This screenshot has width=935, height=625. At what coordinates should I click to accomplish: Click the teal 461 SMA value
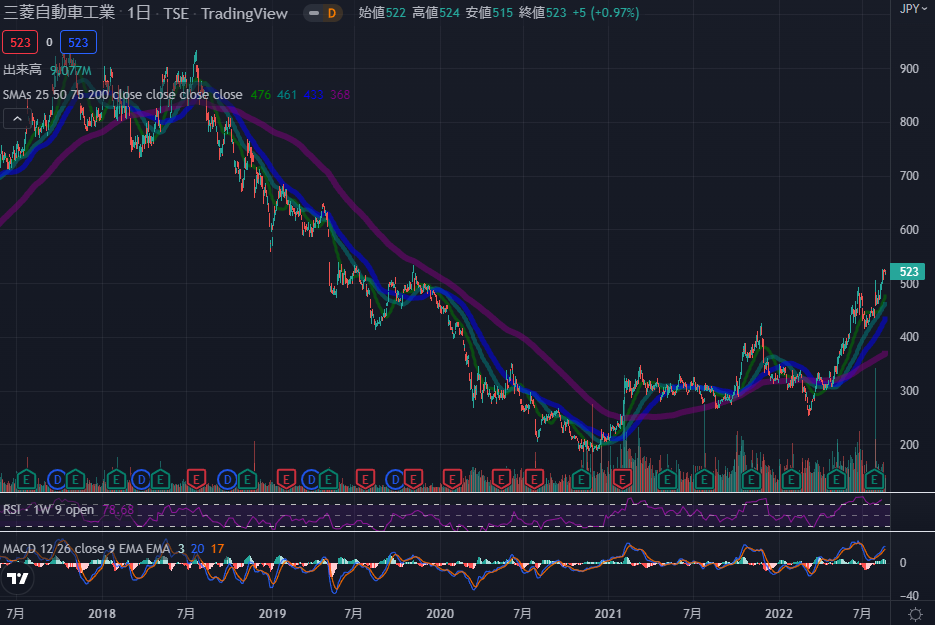[x=287, y=95]
